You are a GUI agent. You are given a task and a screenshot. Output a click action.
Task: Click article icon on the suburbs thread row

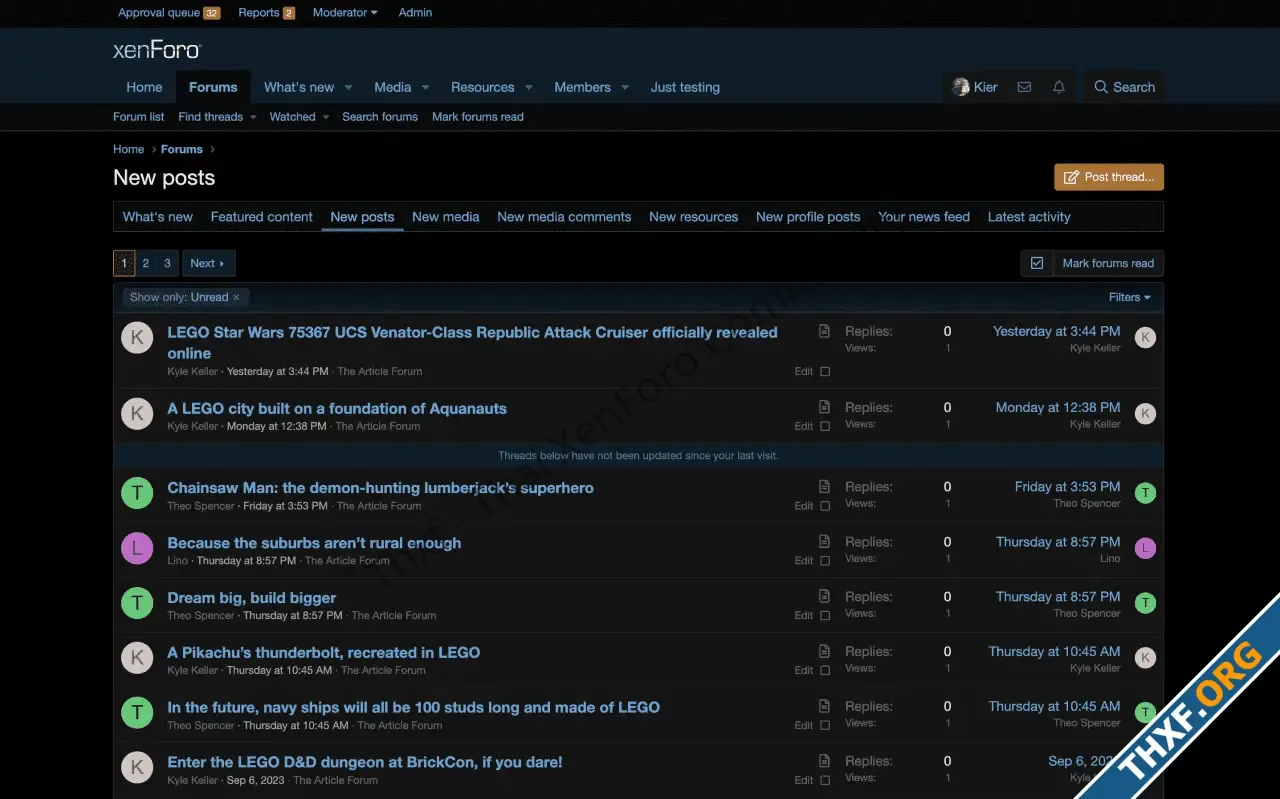click(824, 541)
